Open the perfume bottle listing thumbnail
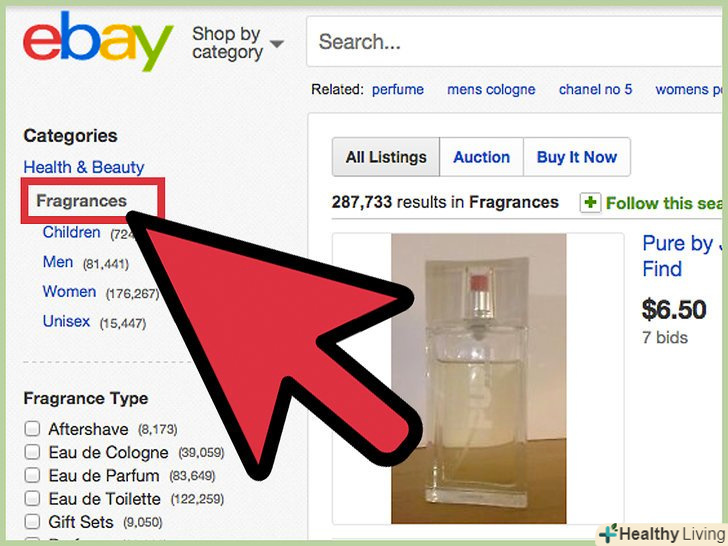The width and height of the screenshot is (728, 546). [x=479, y=378]
